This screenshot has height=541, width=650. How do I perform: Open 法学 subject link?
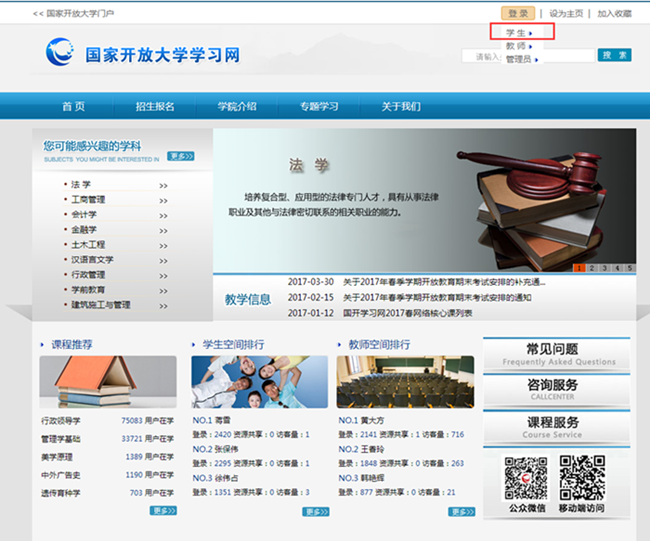click(81, 184)
